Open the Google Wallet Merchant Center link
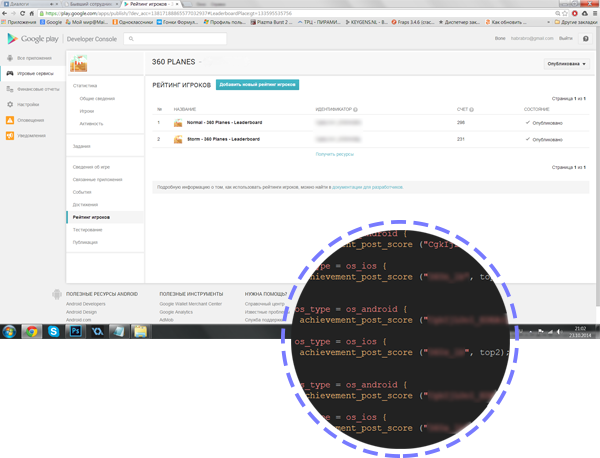600x458 pixels. tap(191, 304)
